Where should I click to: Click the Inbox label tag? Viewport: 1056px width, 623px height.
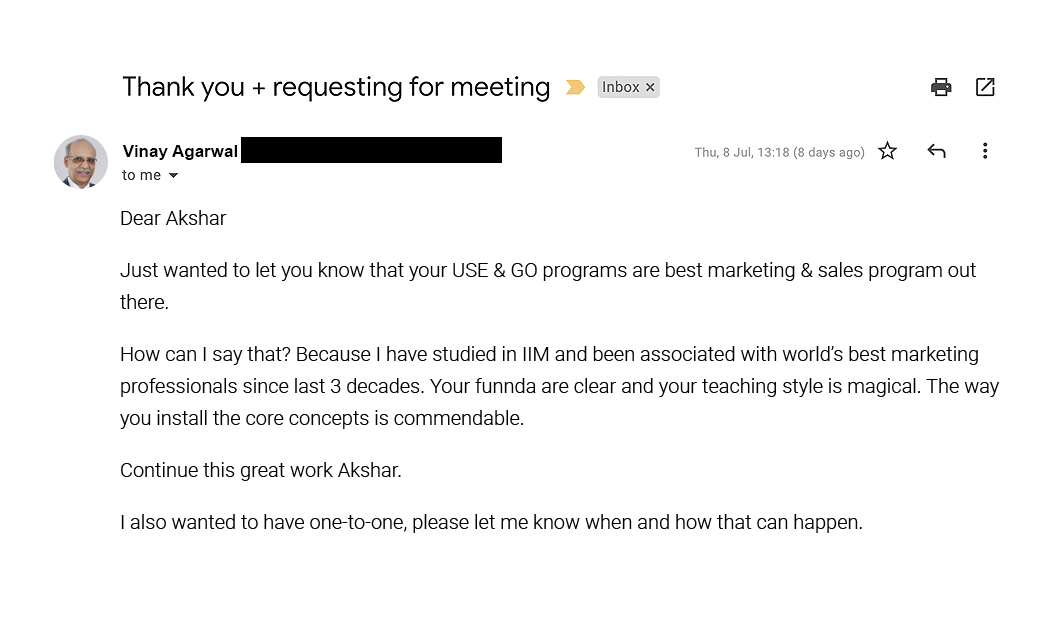click(620, 87)
